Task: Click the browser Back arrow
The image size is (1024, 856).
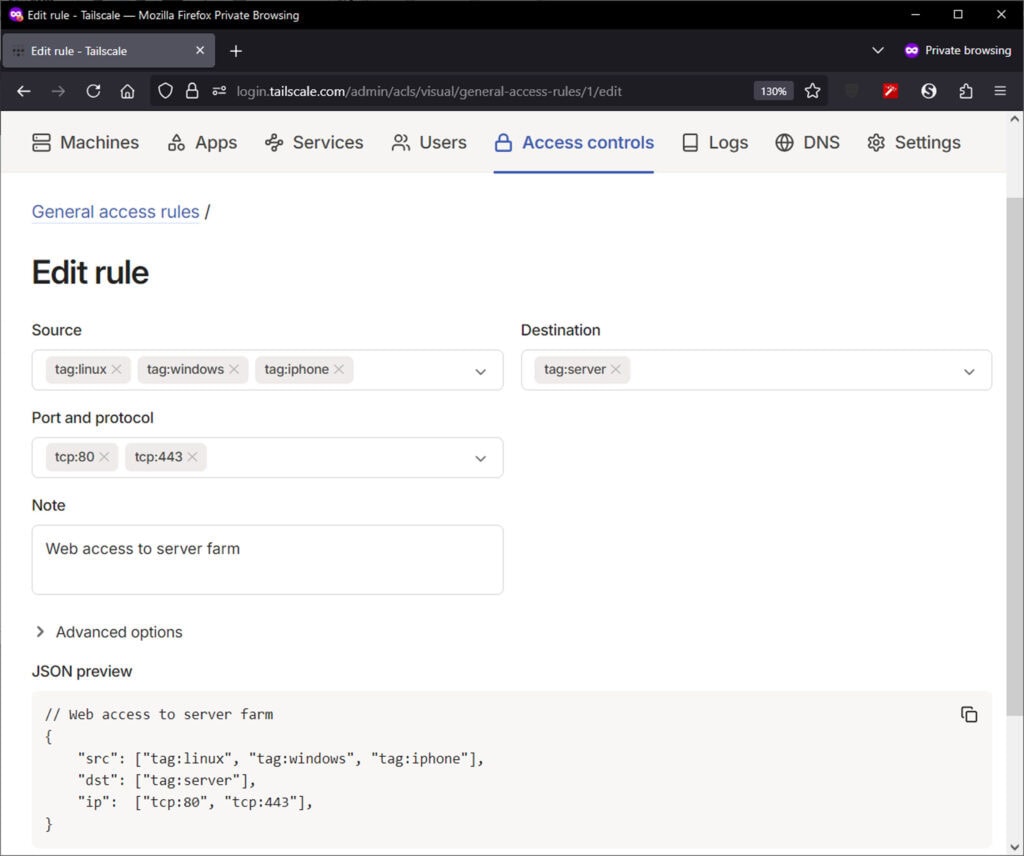Action: (x=24, y=91)
